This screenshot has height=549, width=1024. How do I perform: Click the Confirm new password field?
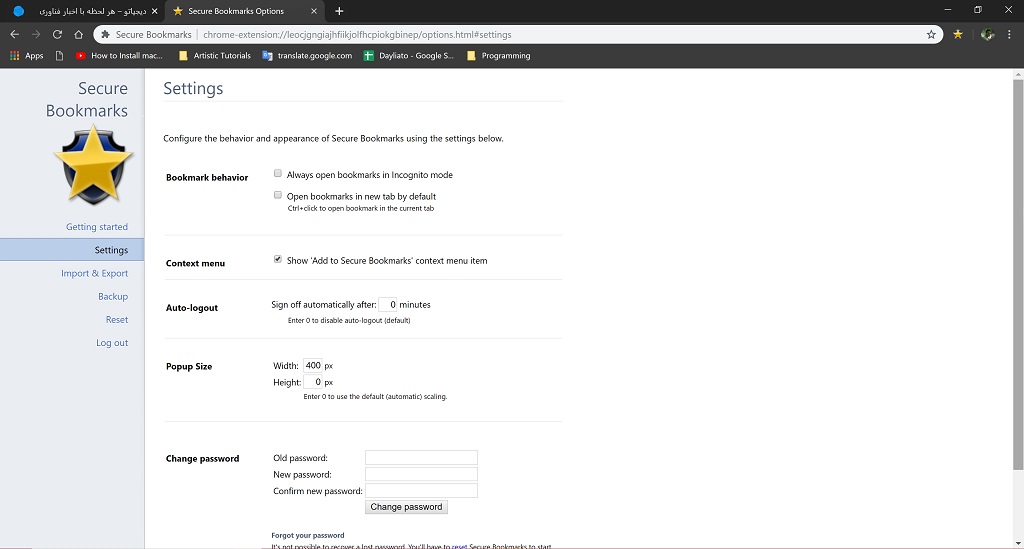pyautogui.click(x=421, y=490)
